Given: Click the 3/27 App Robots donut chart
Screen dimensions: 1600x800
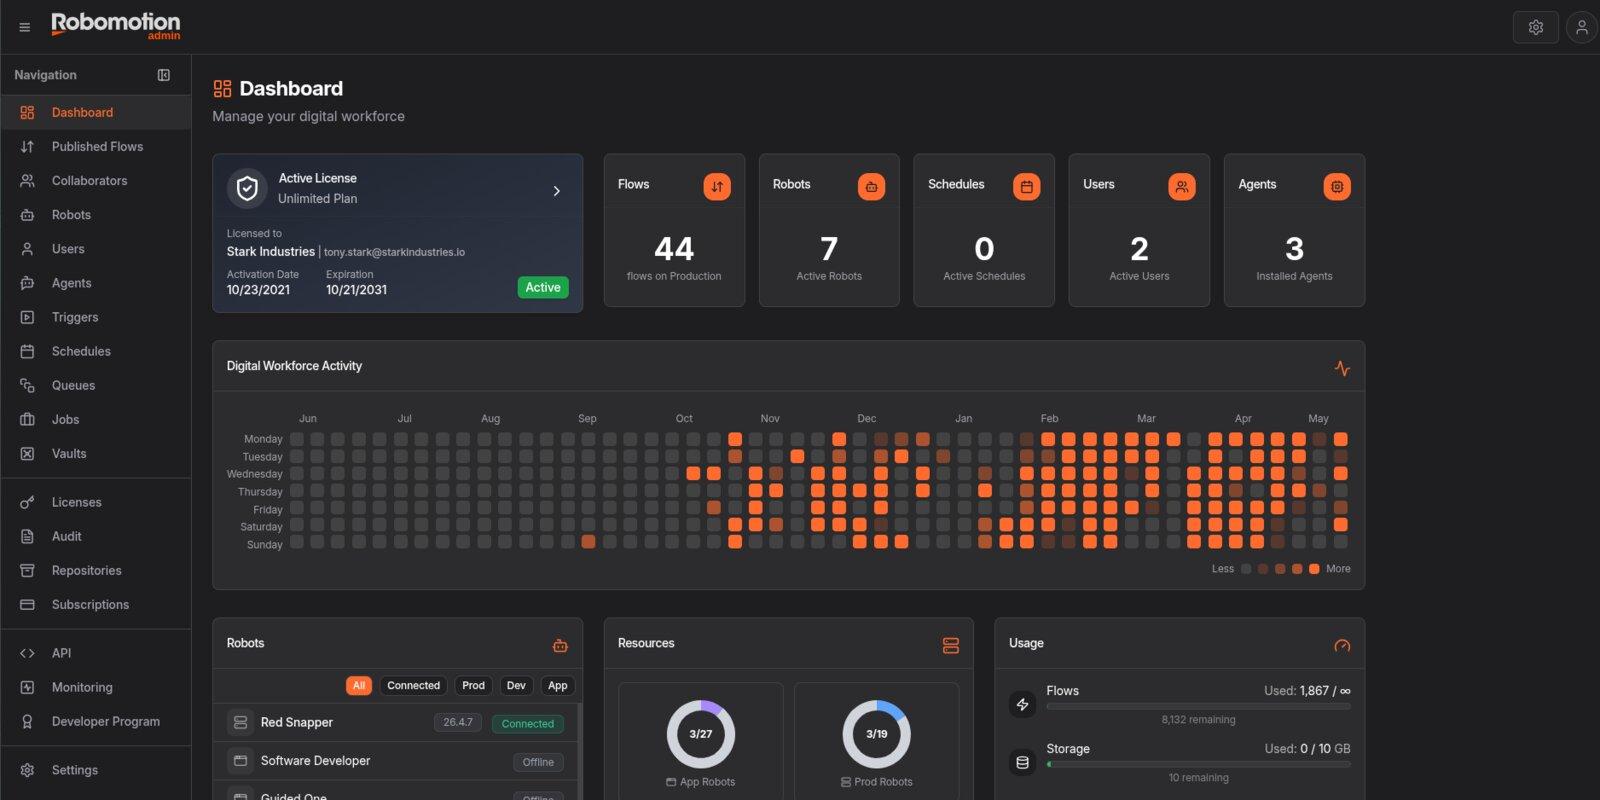Looking at the screenshot, I should [701, 734].
